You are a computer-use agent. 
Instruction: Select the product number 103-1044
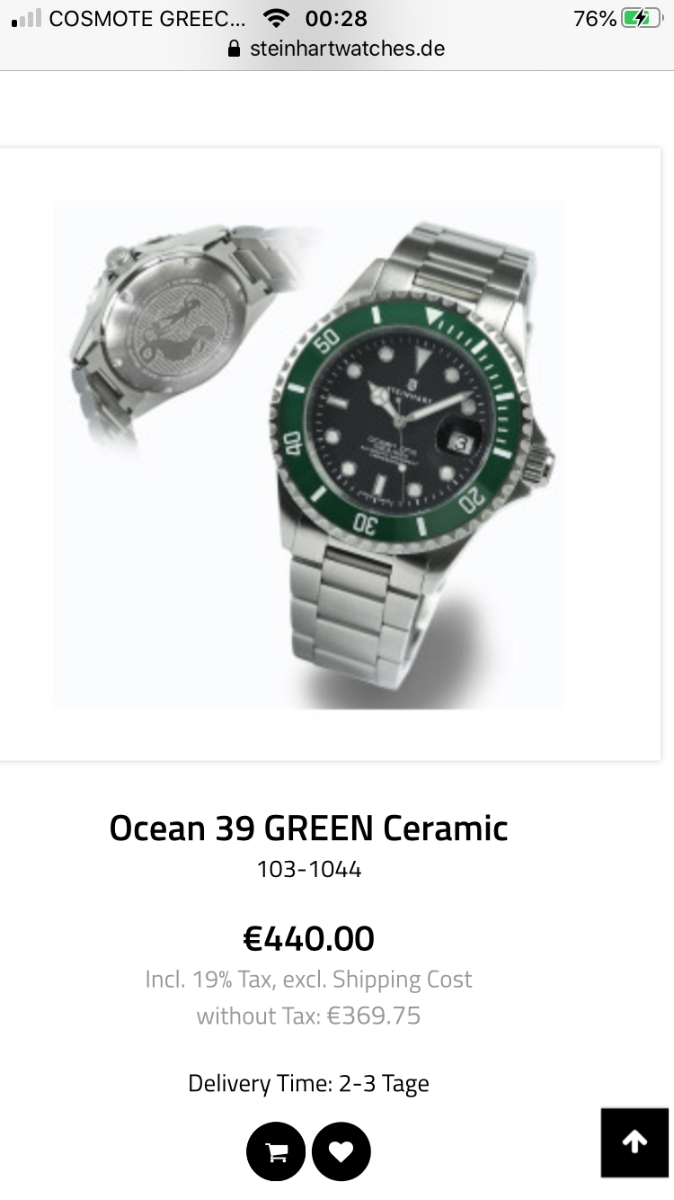(309, 869)
